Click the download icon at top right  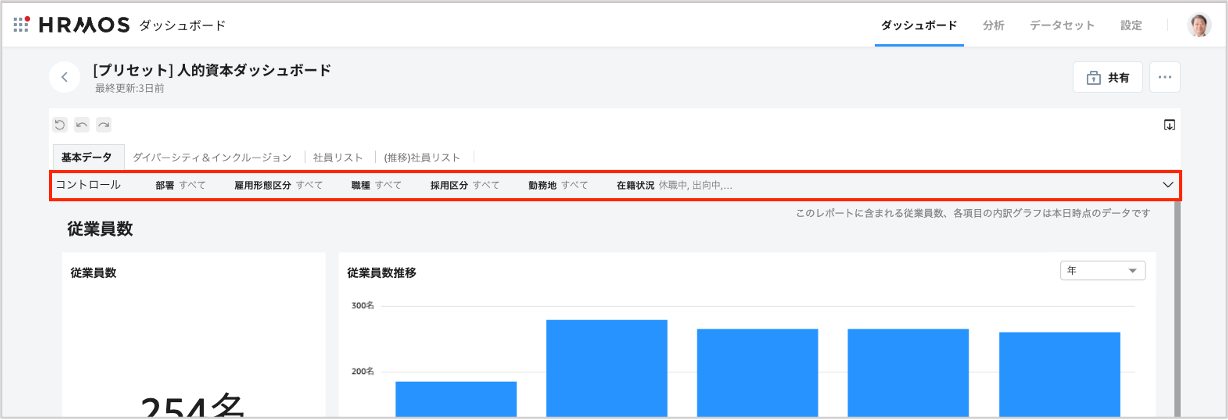pyautogui.click(x=1169, y=125)
